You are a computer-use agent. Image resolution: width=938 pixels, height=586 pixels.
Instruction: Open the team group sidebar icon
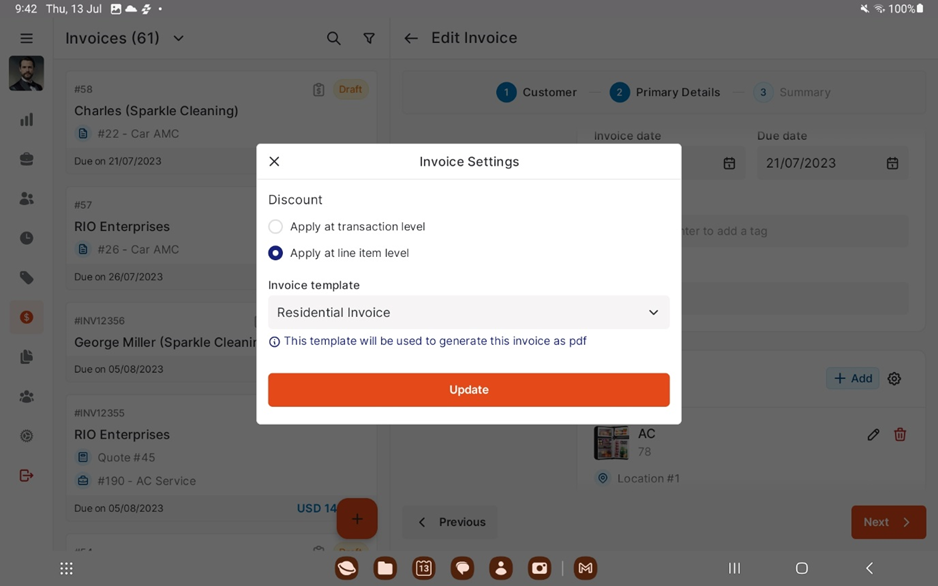[26, 396]
